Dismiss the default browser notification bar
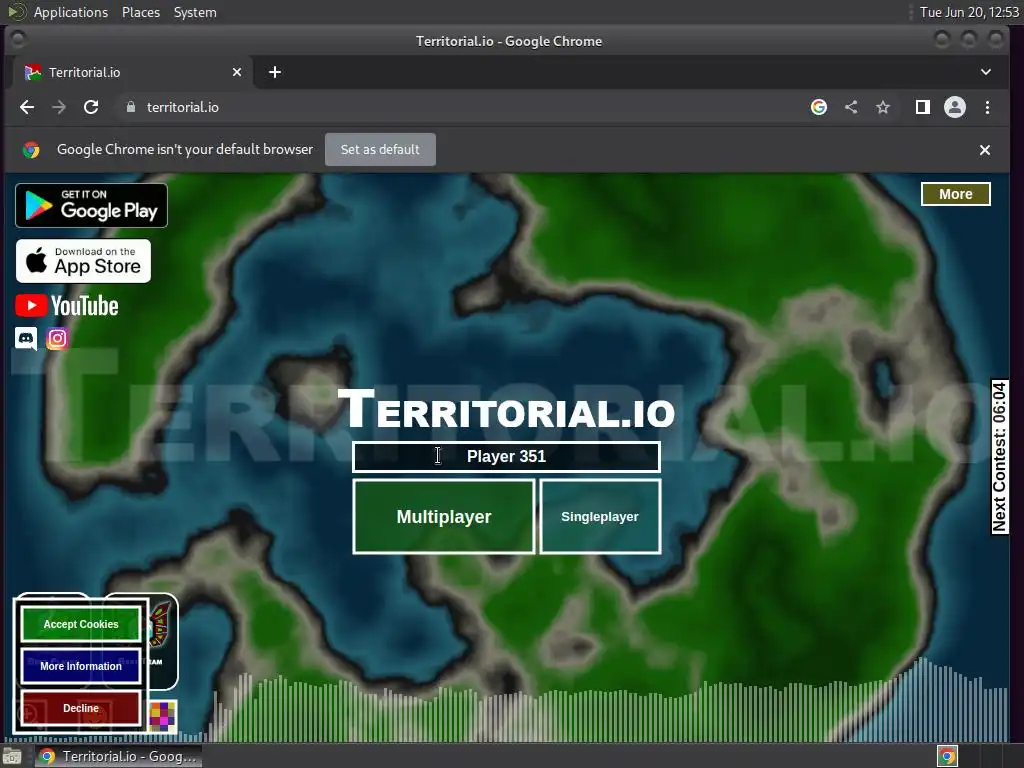 tap(985, 150)
